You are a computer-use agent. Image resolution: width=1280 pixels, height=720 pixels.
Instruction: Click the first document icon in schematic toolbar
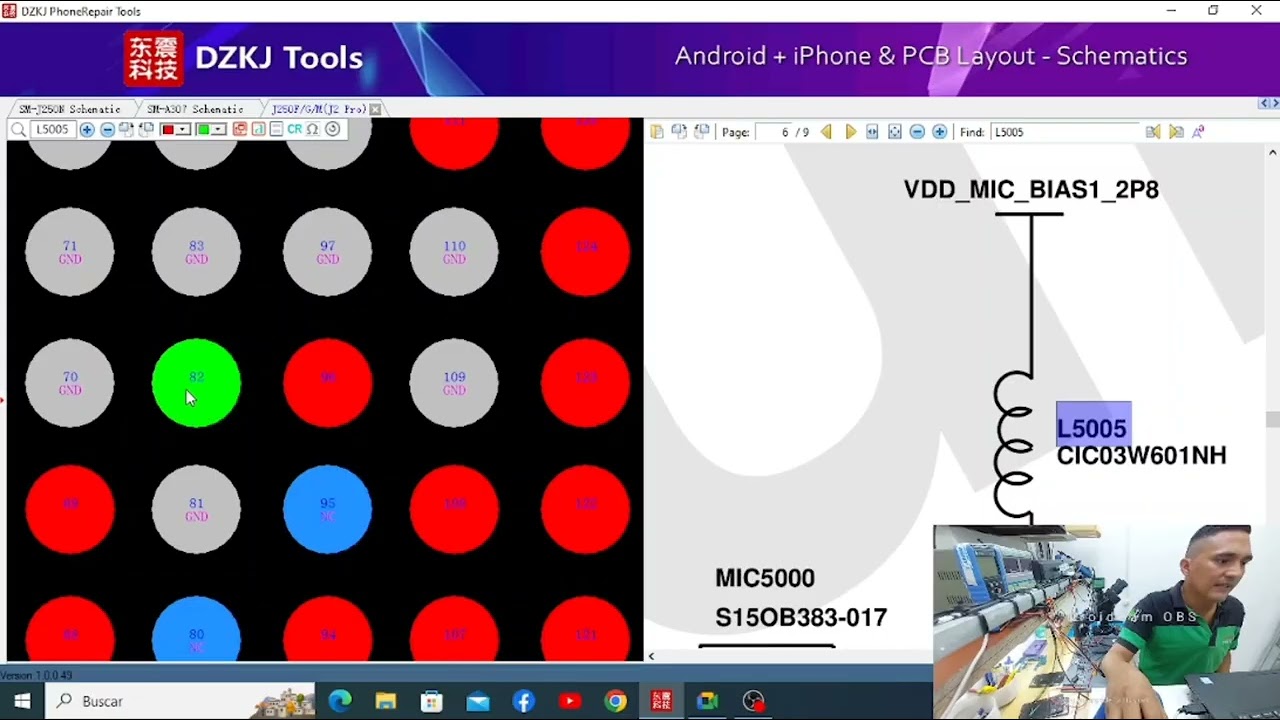(657, 132)
